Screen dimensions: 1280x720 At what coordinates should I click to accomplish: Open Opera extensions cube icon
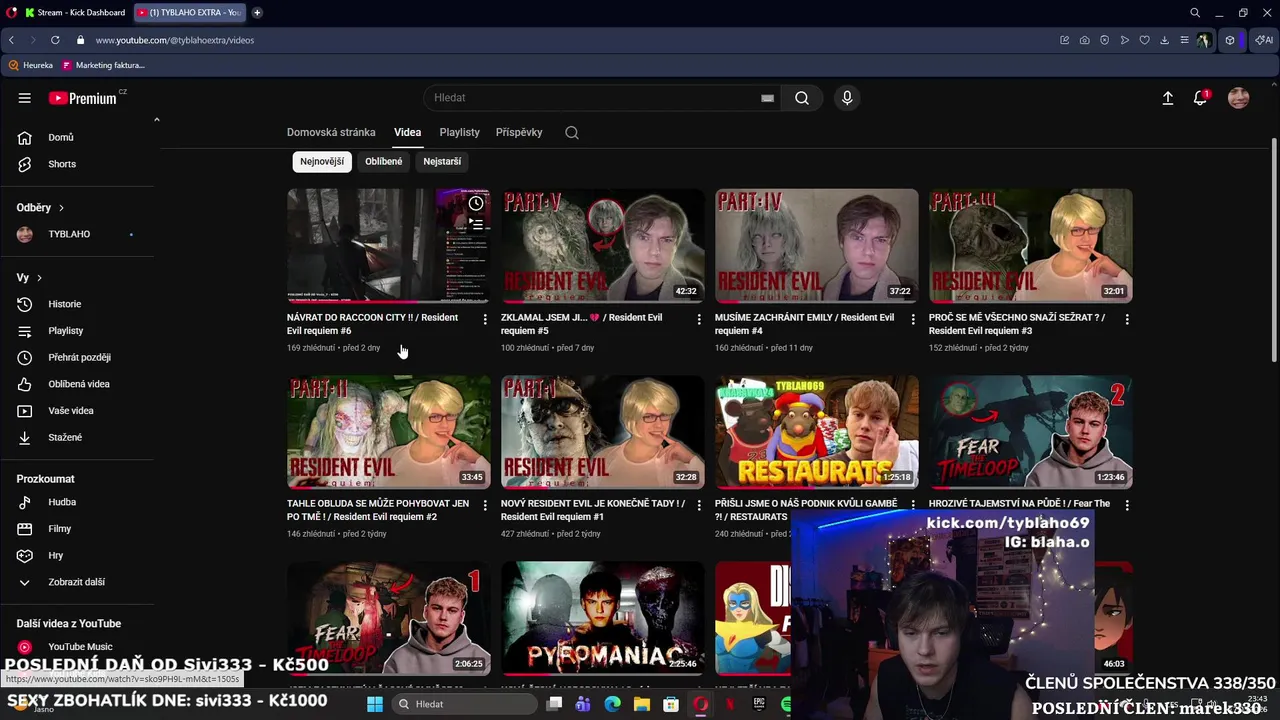click(x=1230, y=40)
